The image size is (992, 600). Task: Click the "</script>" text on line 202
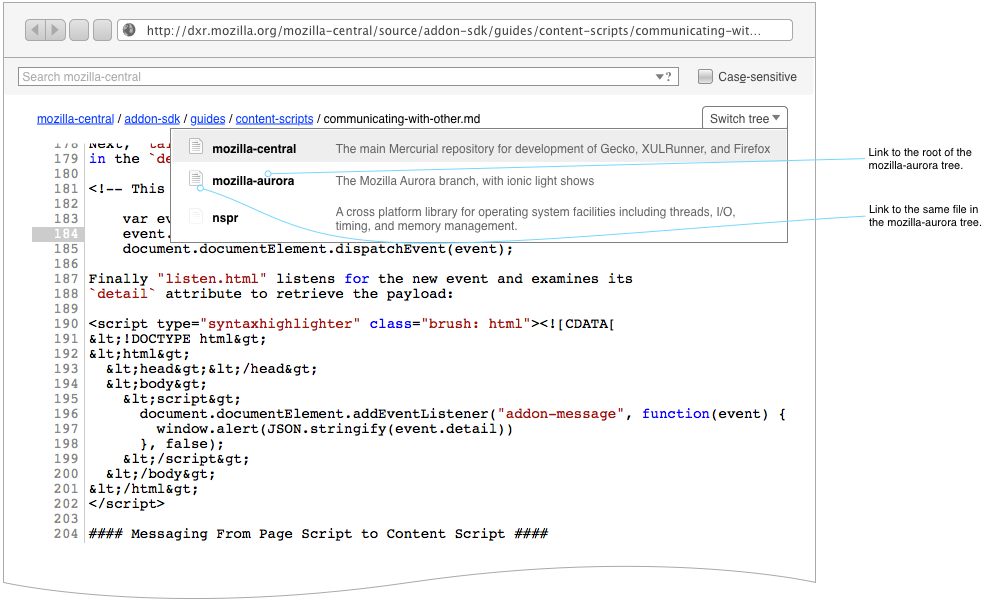tap(127, 504)
